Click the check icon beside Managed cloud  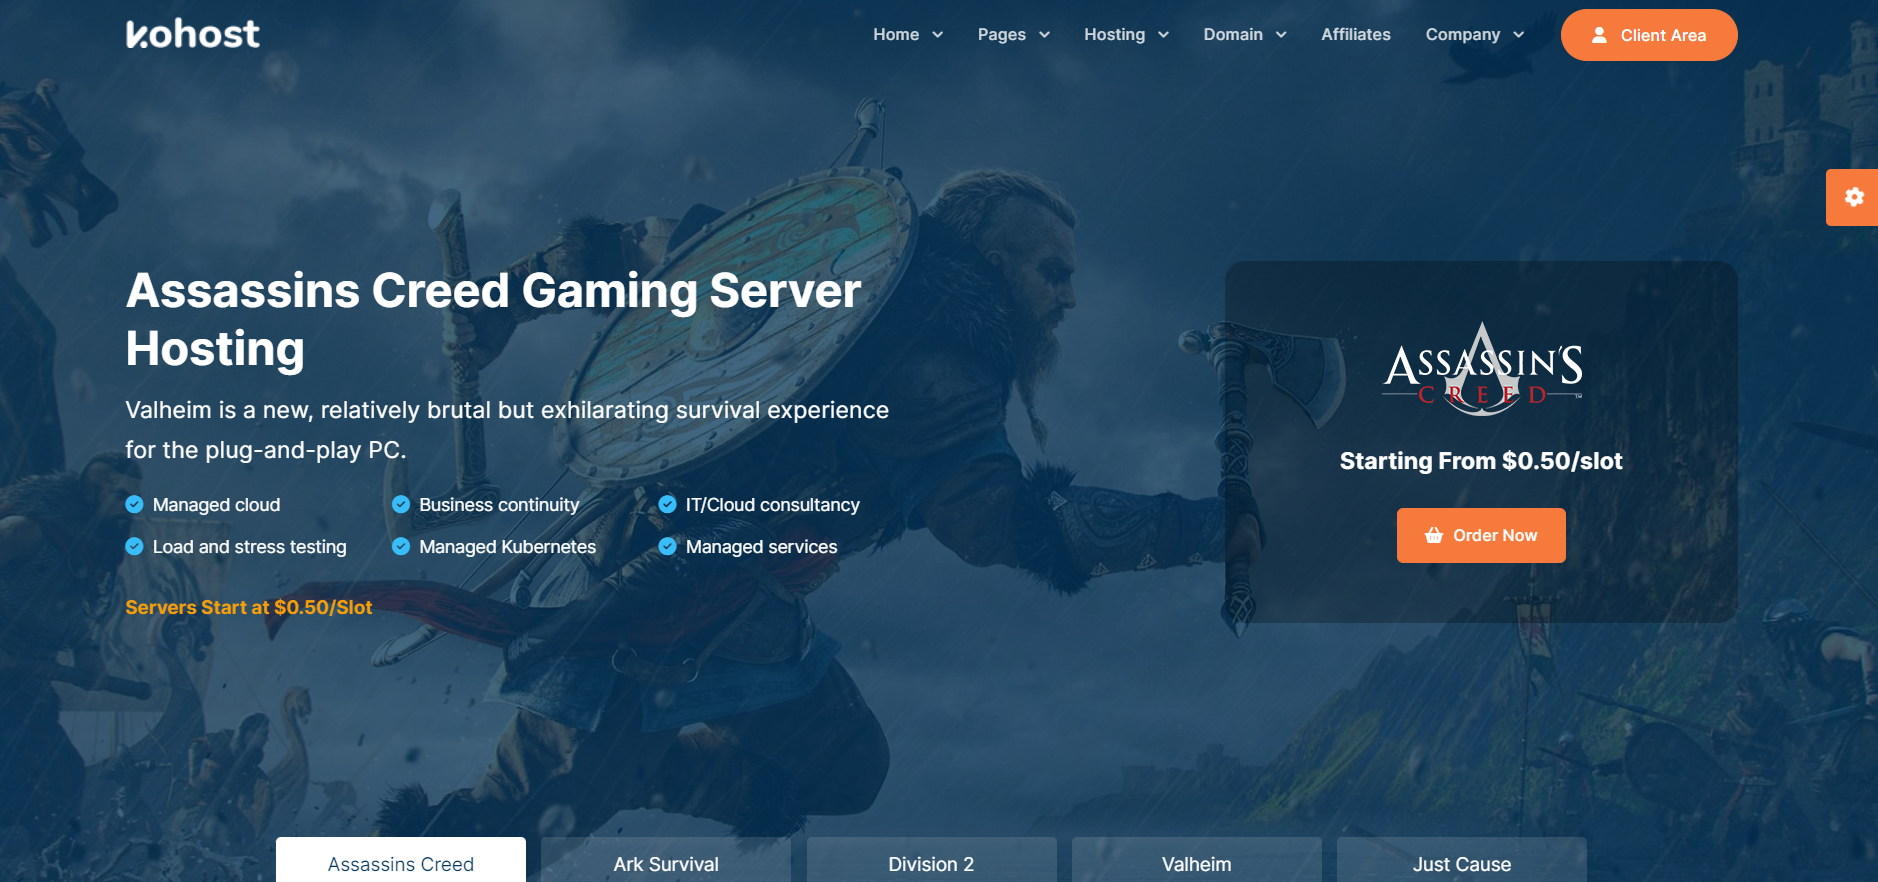[134, 505]
